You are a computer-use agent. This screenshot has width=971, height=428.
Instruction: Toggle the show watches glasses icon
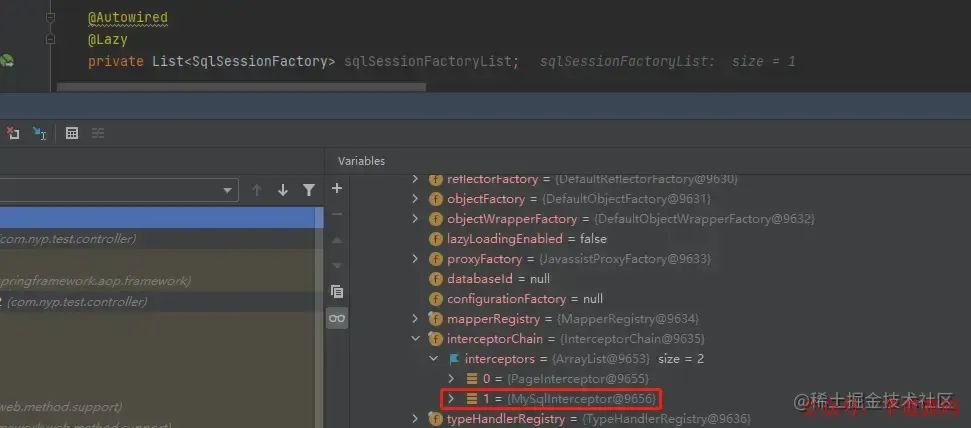pyautogui.click(x=337, y=318)
